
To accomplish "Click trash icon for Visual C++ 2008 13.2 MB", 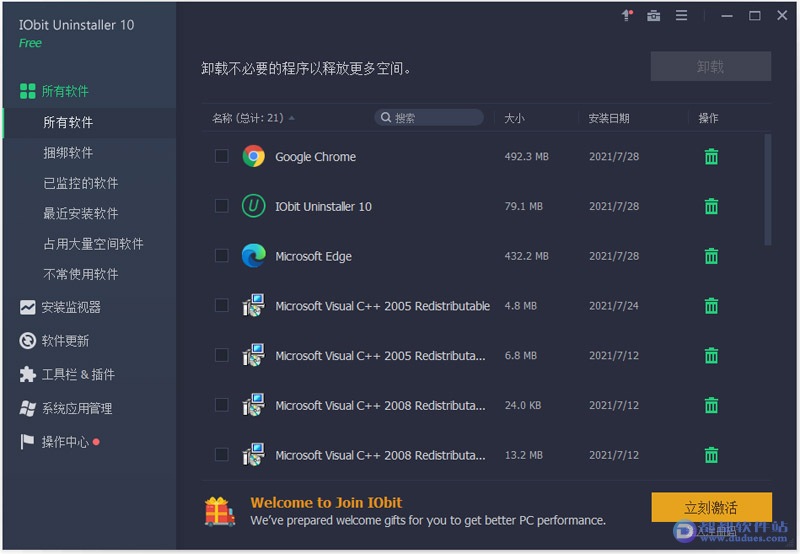I will point(711,455).
